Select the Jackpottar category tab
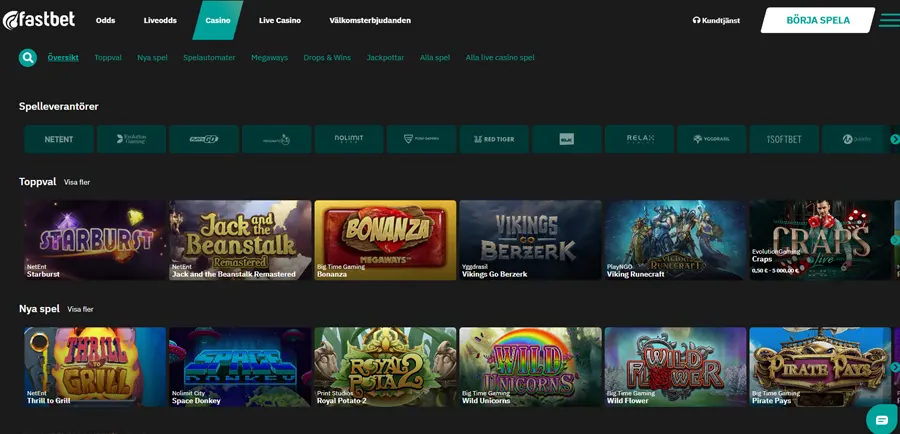The width and height of the screenshot is (900, 434). pos(385,57)
